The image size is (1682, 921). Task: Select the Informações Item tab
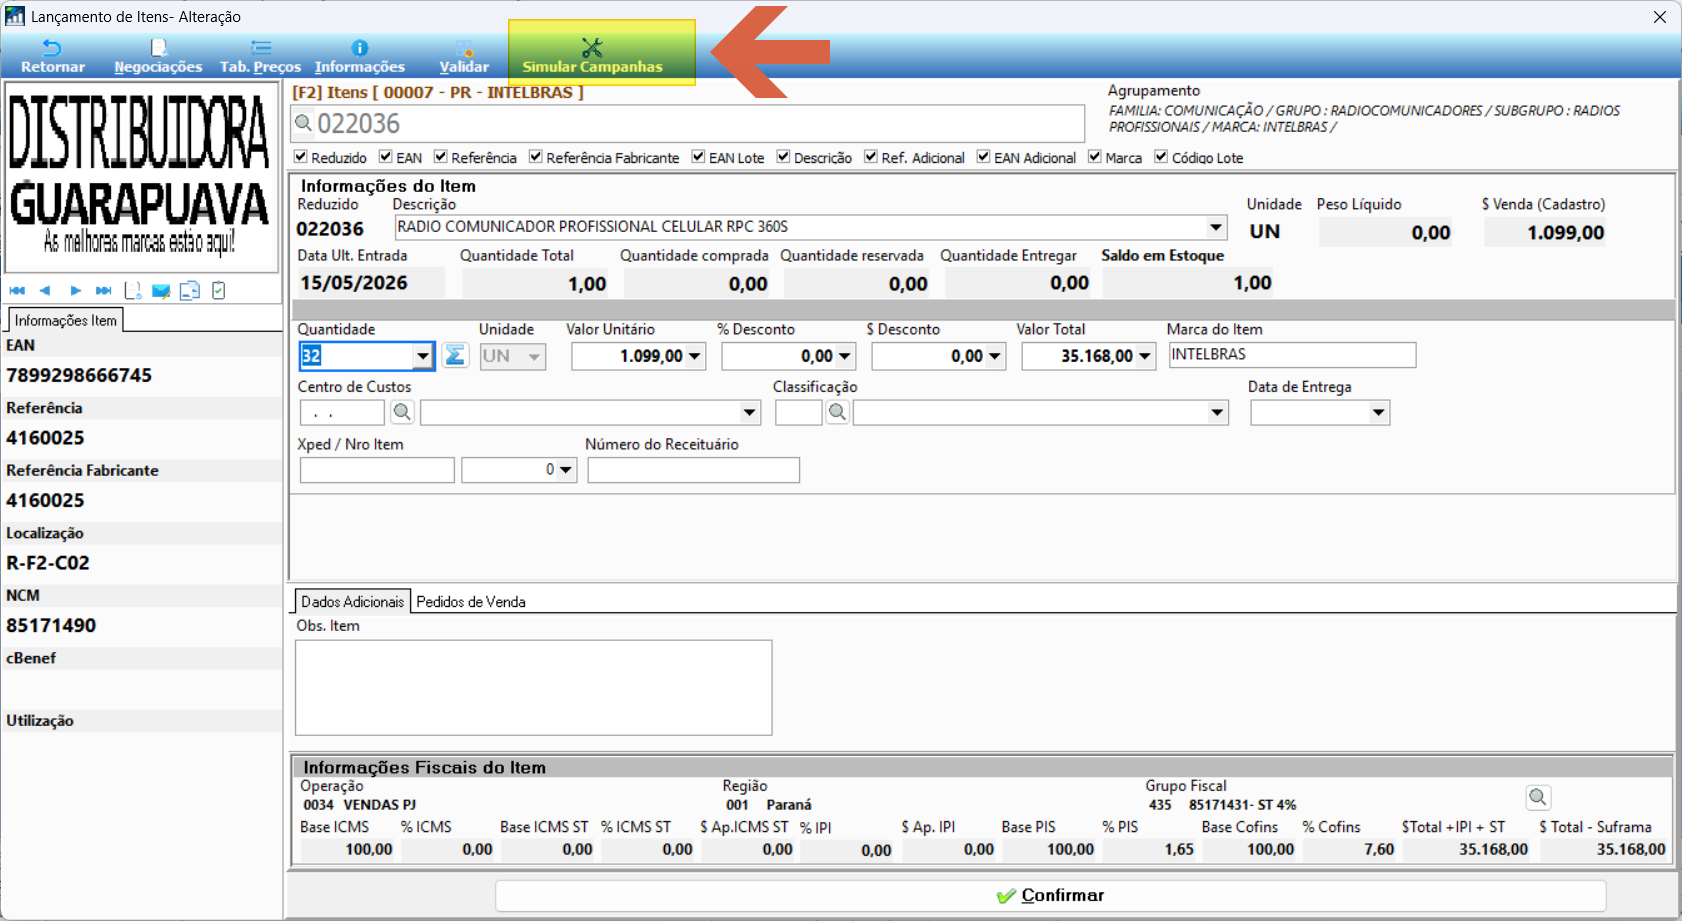(x=66, y=320)
